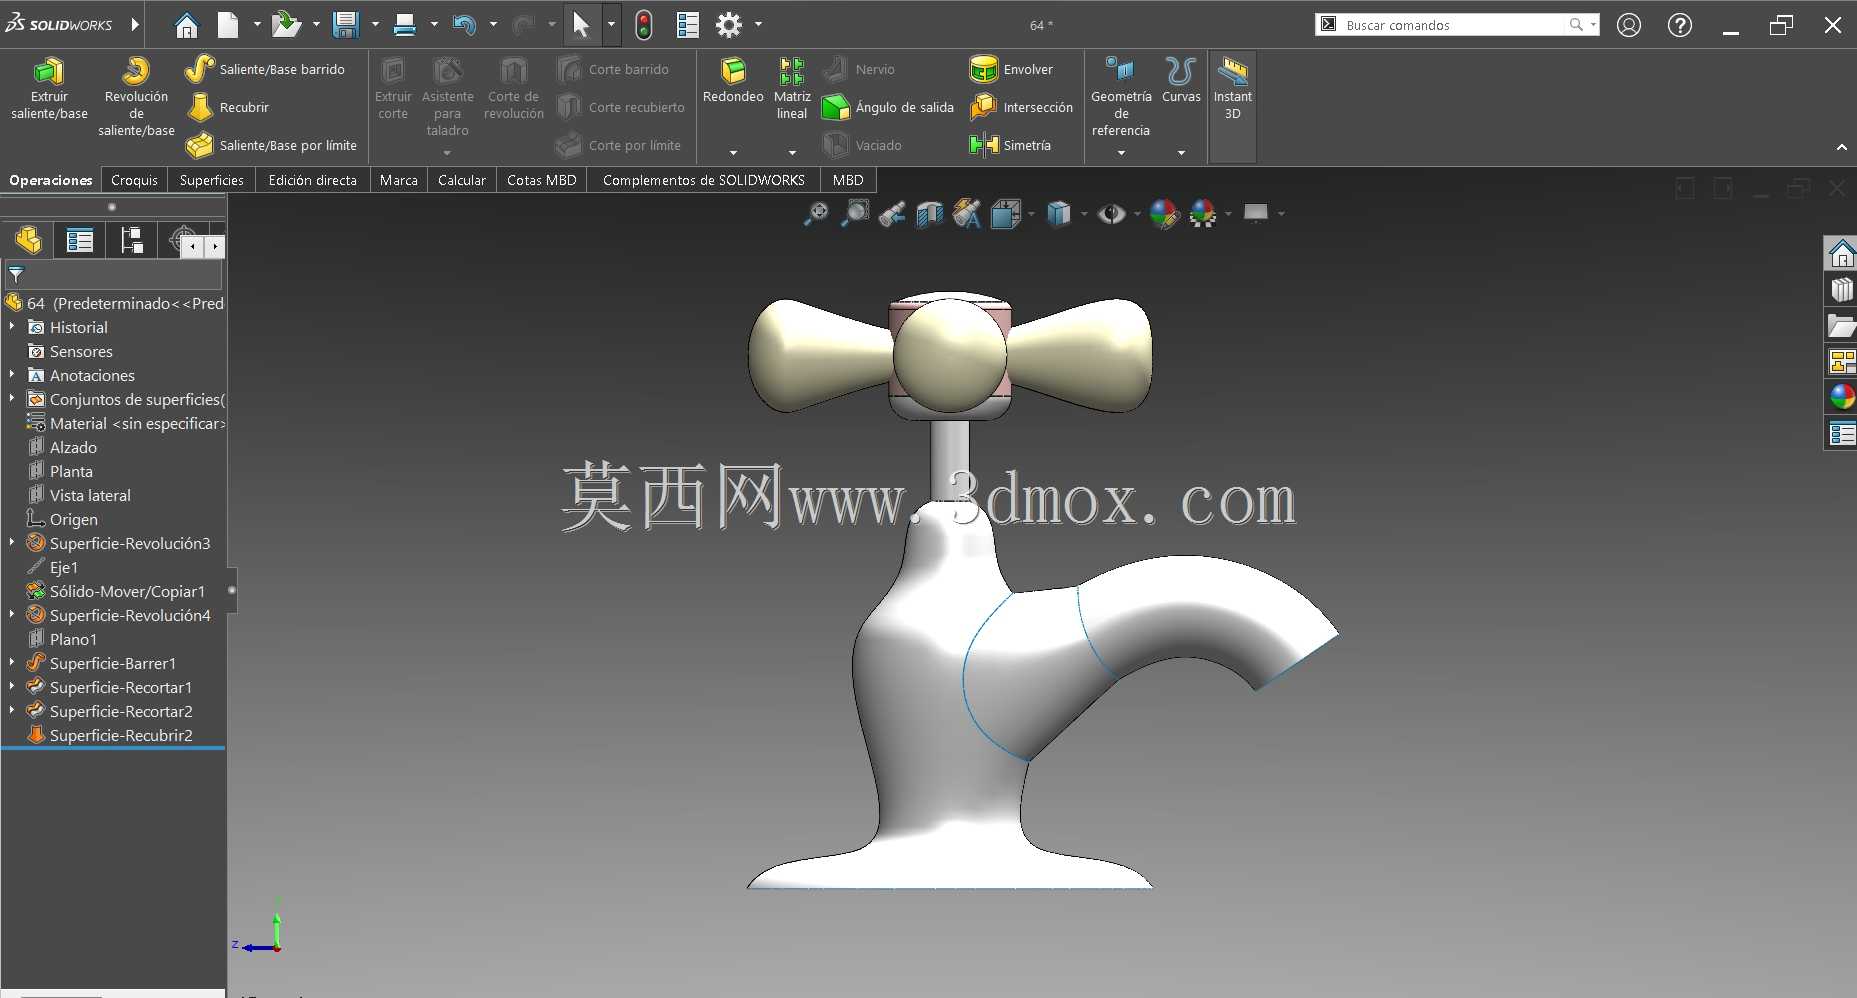Screen dimensions: 1857x998
Task: Open file properties list icon
Action: point(688,25)
